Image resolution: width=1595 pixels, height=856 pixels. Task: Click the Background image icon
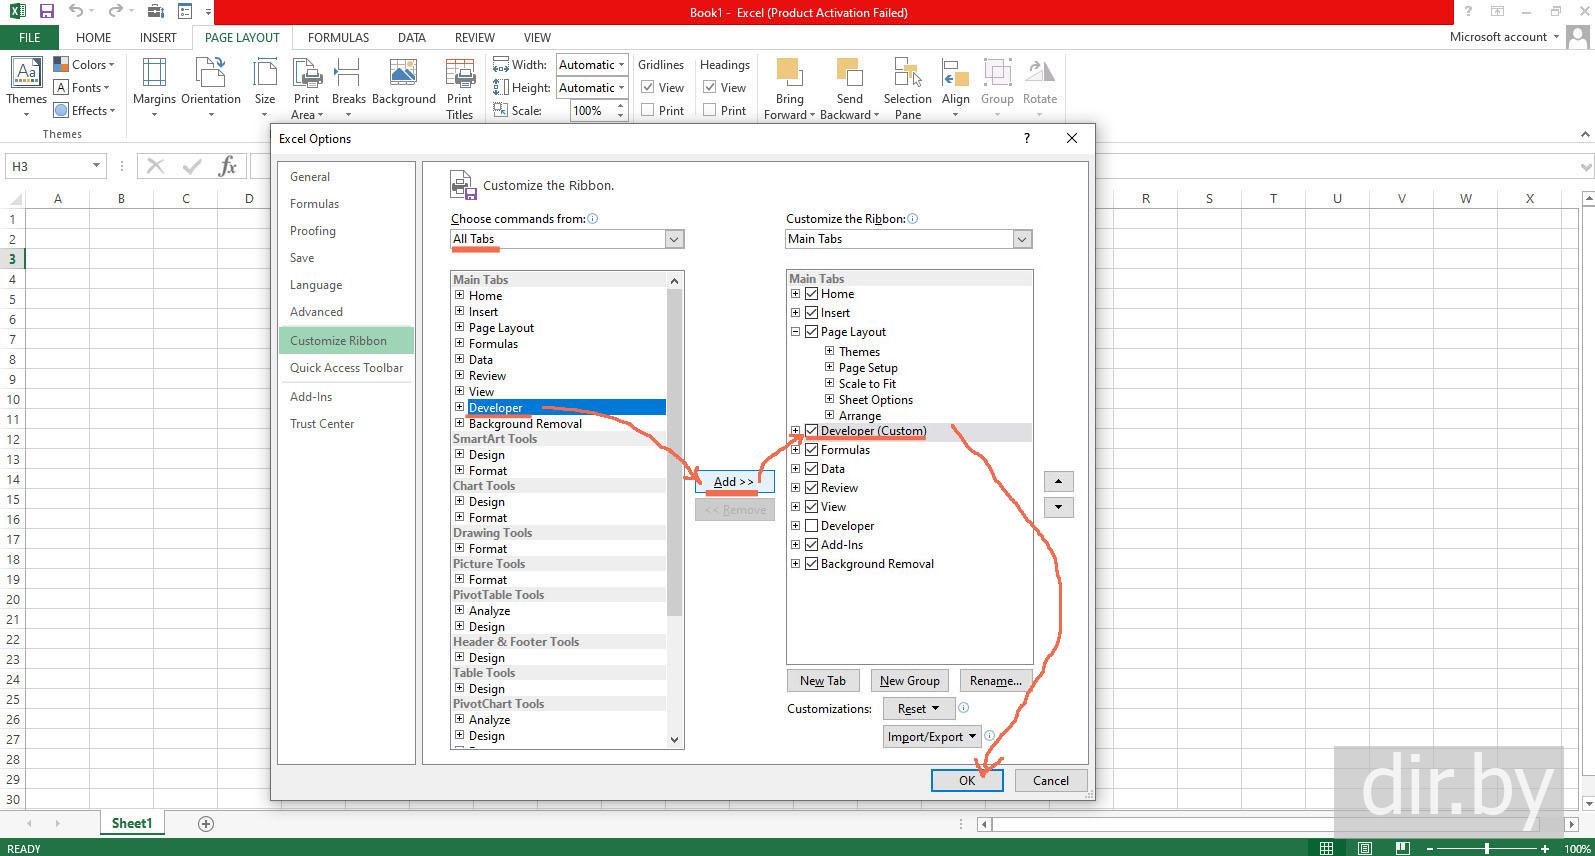coord(403,74)
